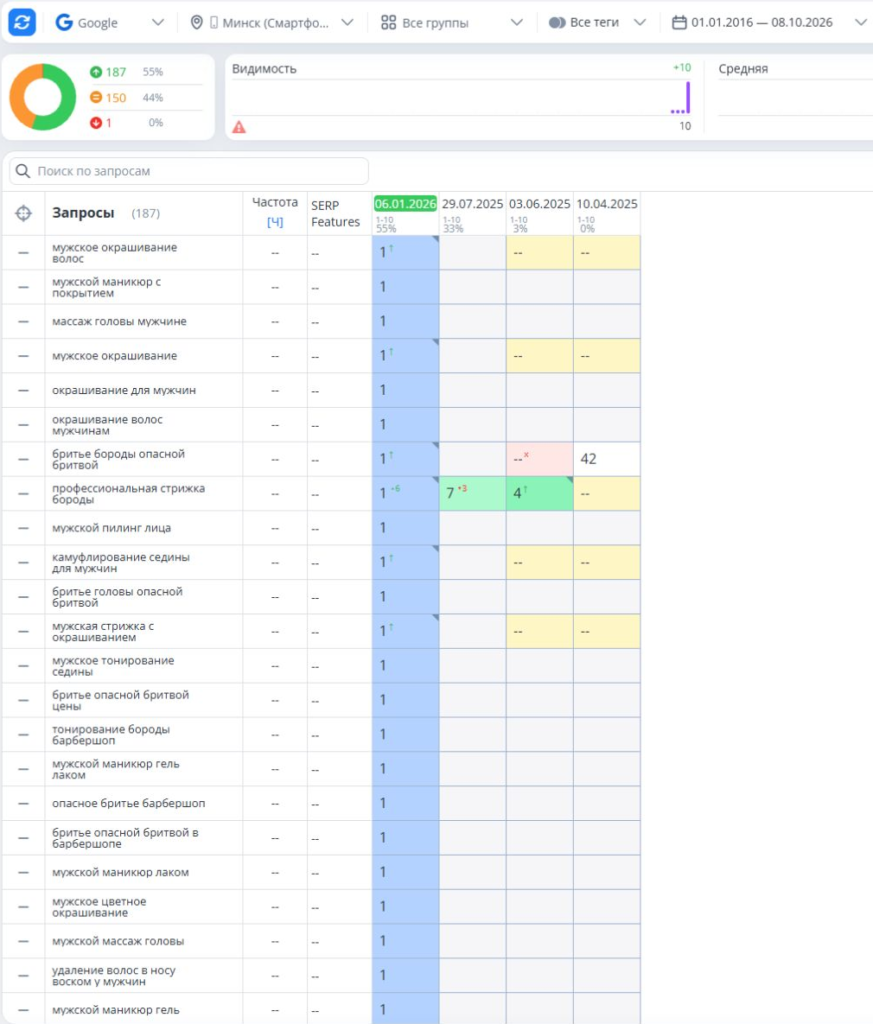Click query профессиональная стрижка бороды
This screenshot has width=873, height=1024.
click(x=129, y=494)
